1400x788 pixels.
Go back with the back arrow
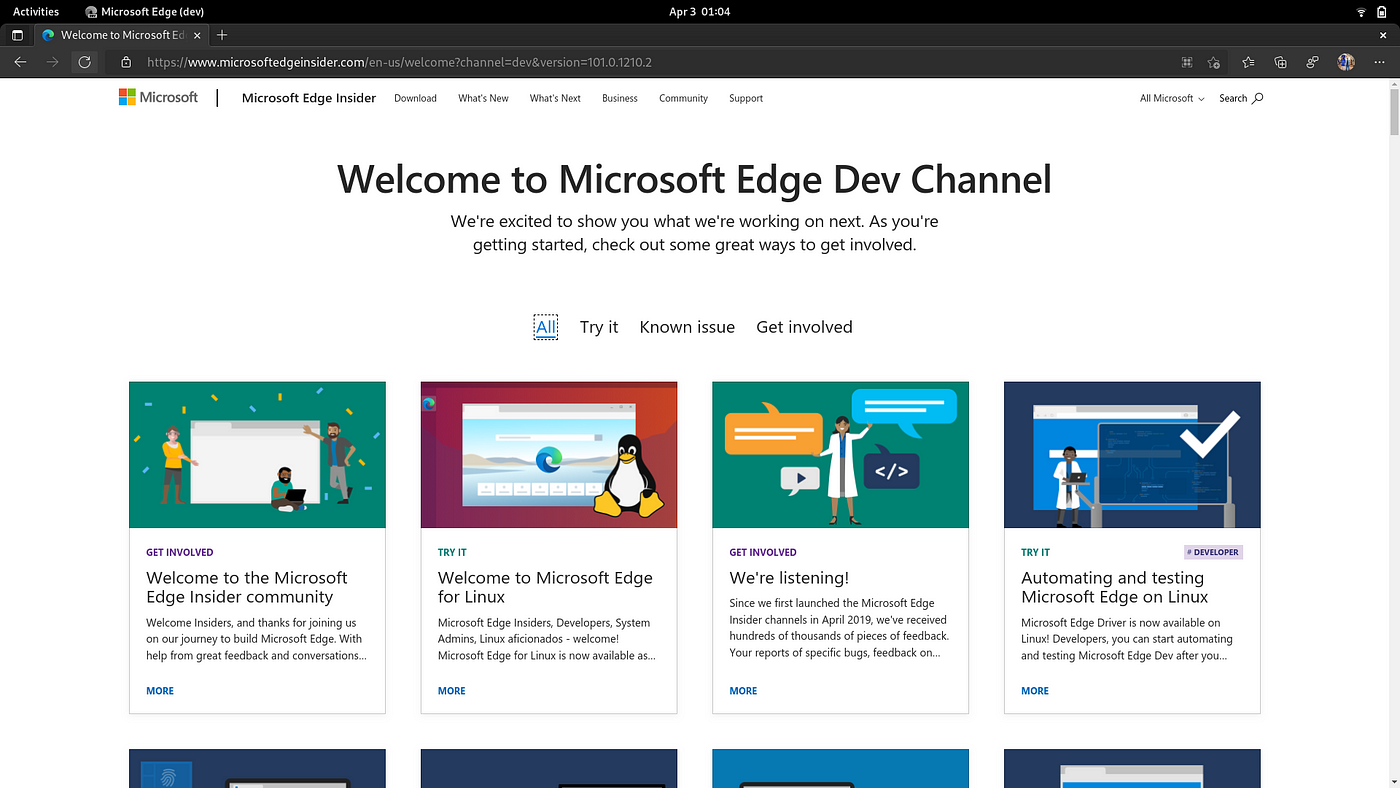click(20, 62)
